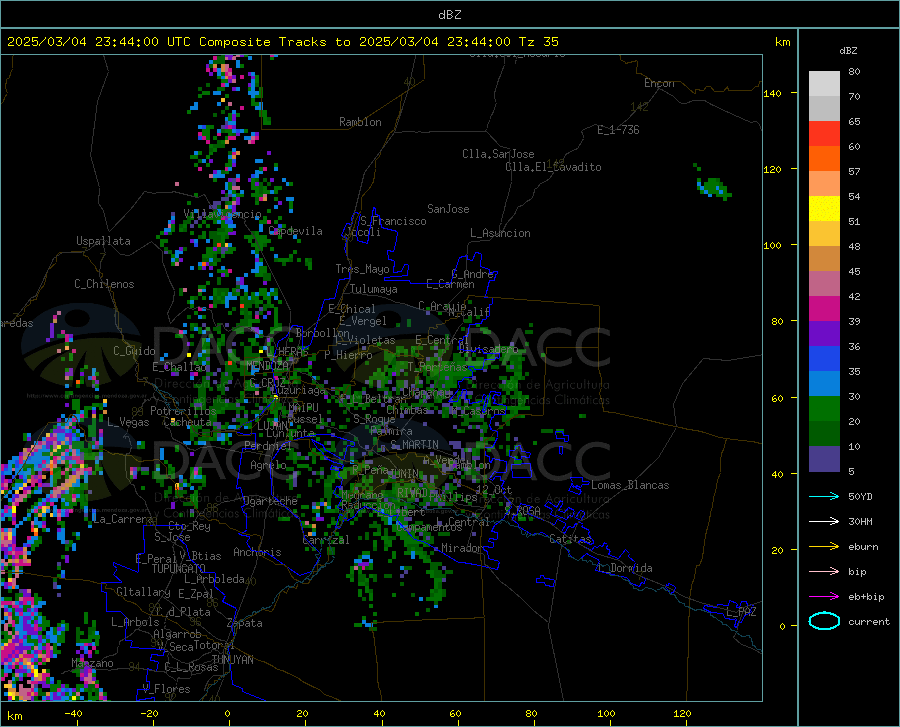
Task: Click the 'Mirador' map label
Action: (461, 548)
